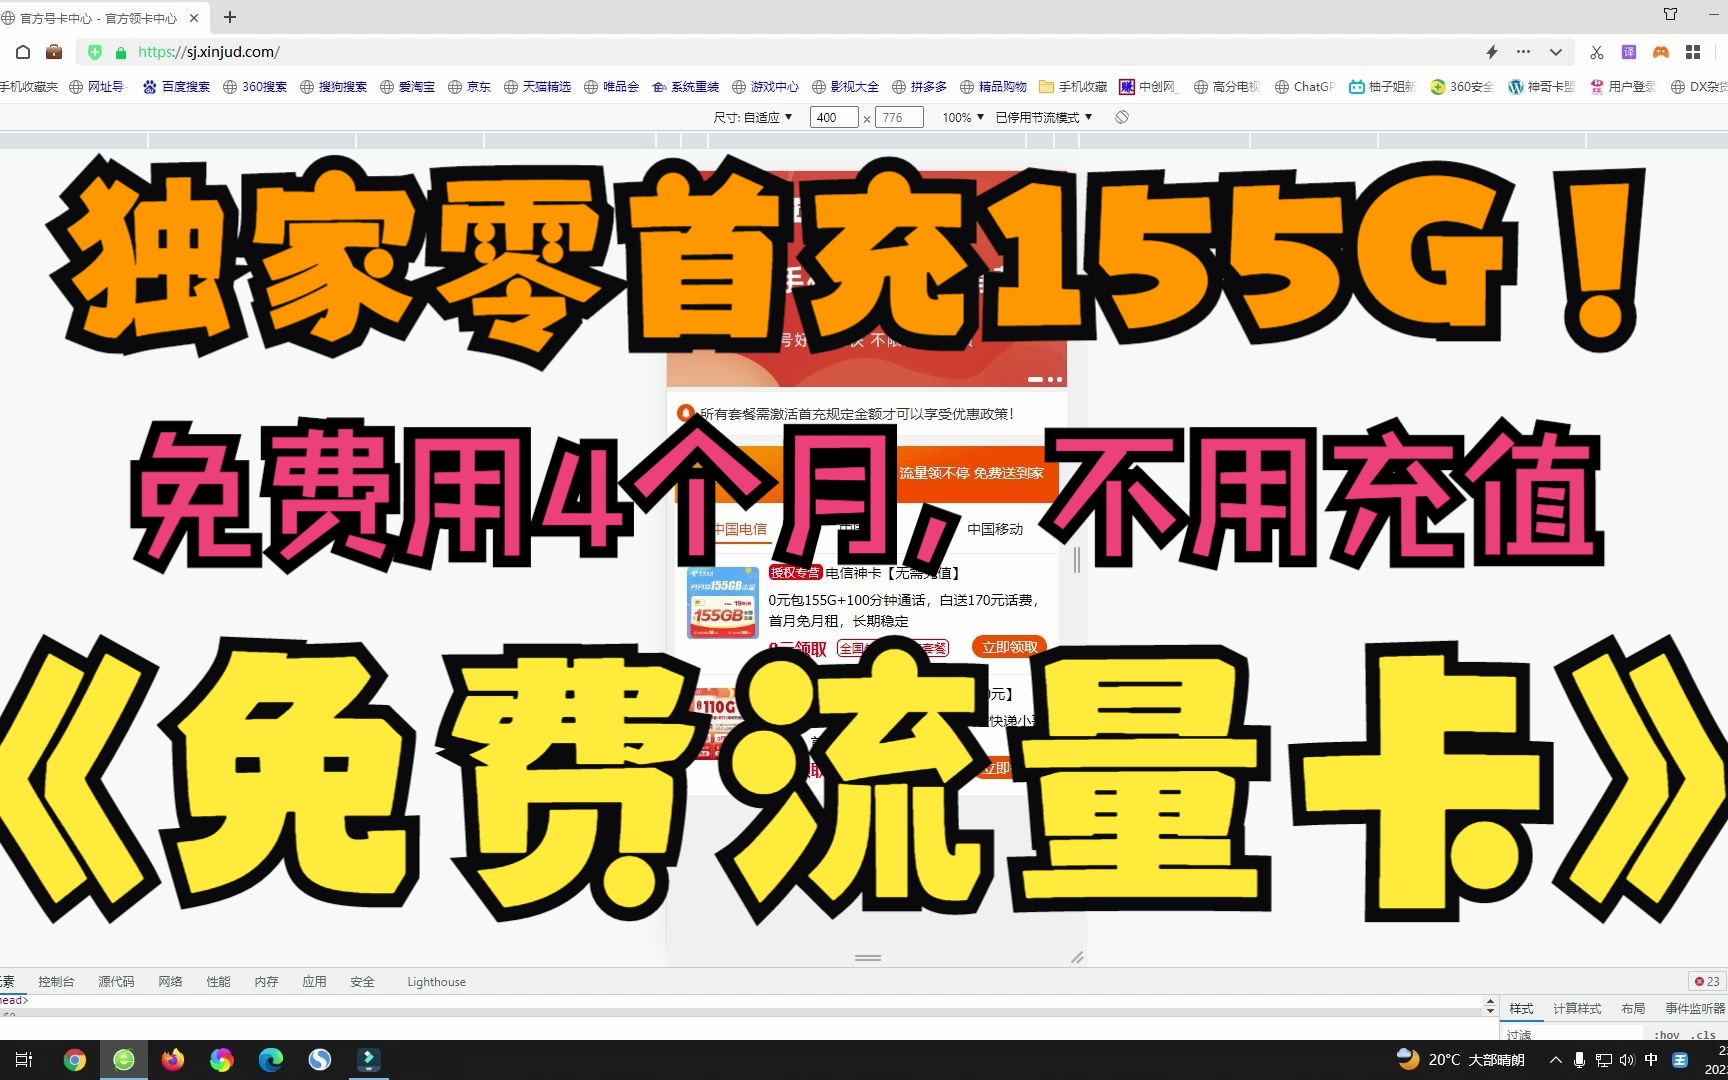This screenshot has width=1728, height=1080.
Task: Click the taskbar volume speaker icon
Action: pyautogui.click(x=1627, y=1060)
